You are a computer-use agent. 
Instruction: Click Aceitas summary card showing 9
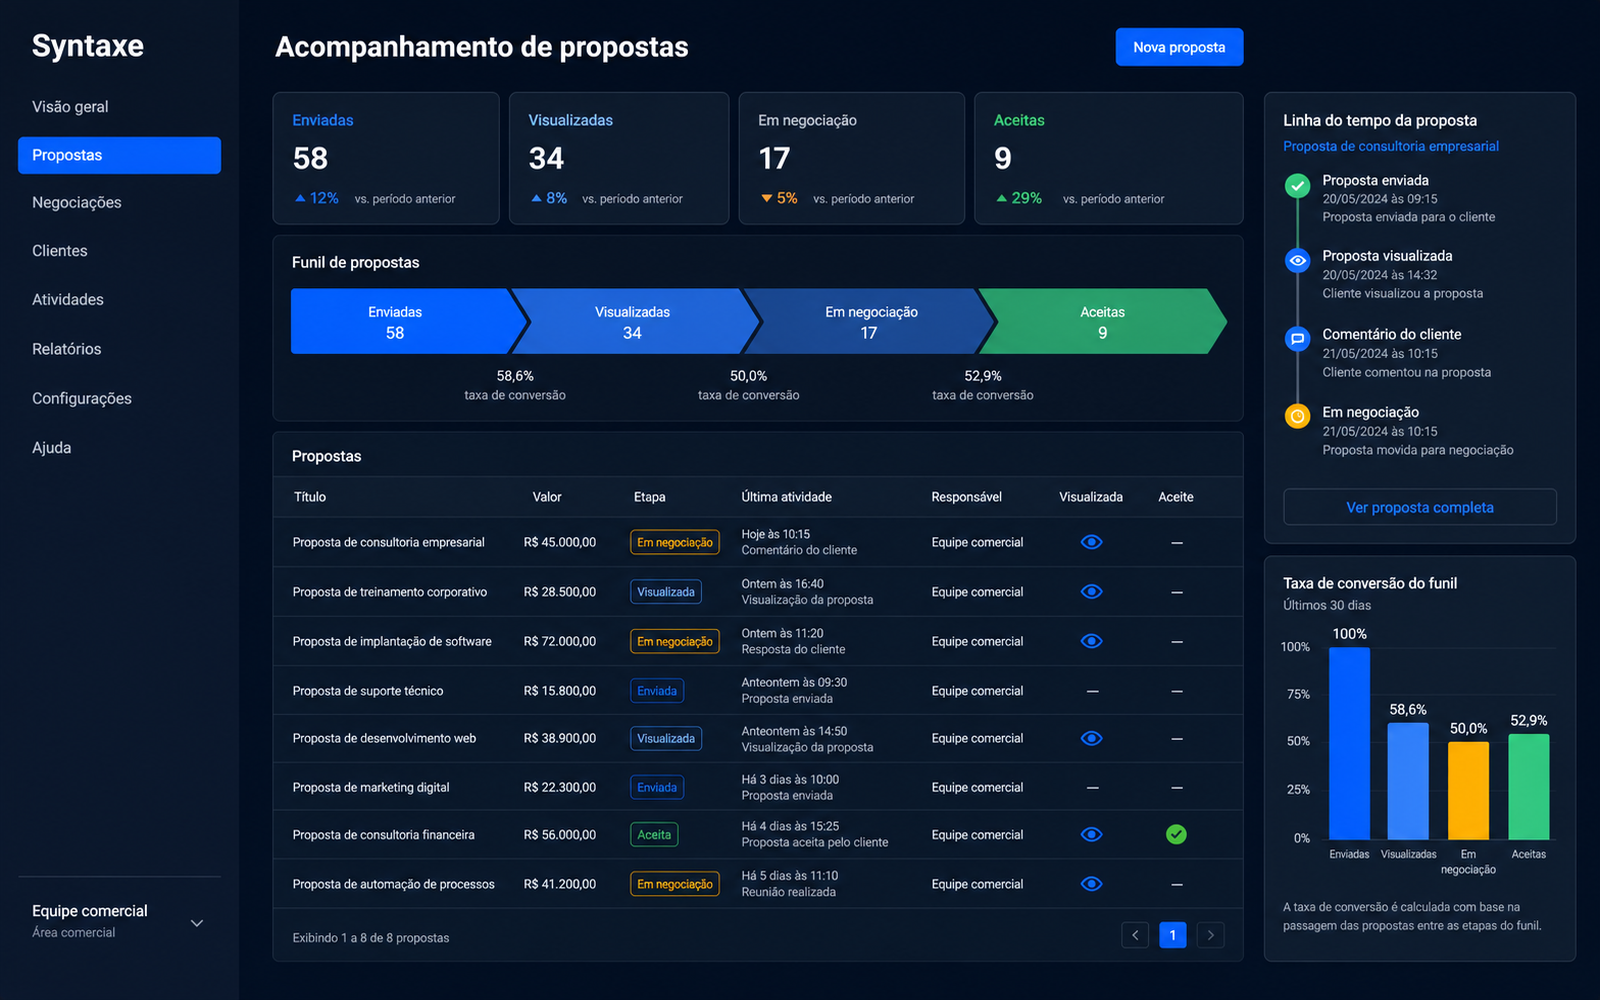pyautogui.click(x=1109, y=158)
